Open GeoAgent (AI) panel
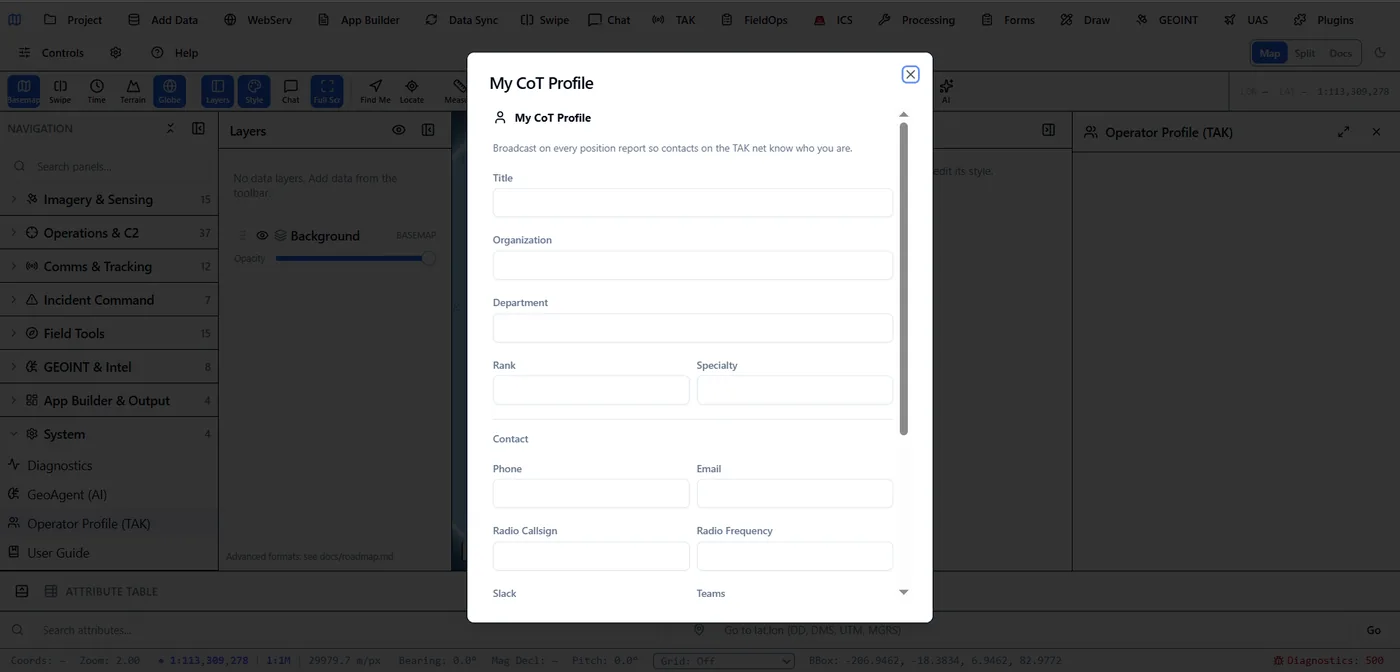 (109, 494)
